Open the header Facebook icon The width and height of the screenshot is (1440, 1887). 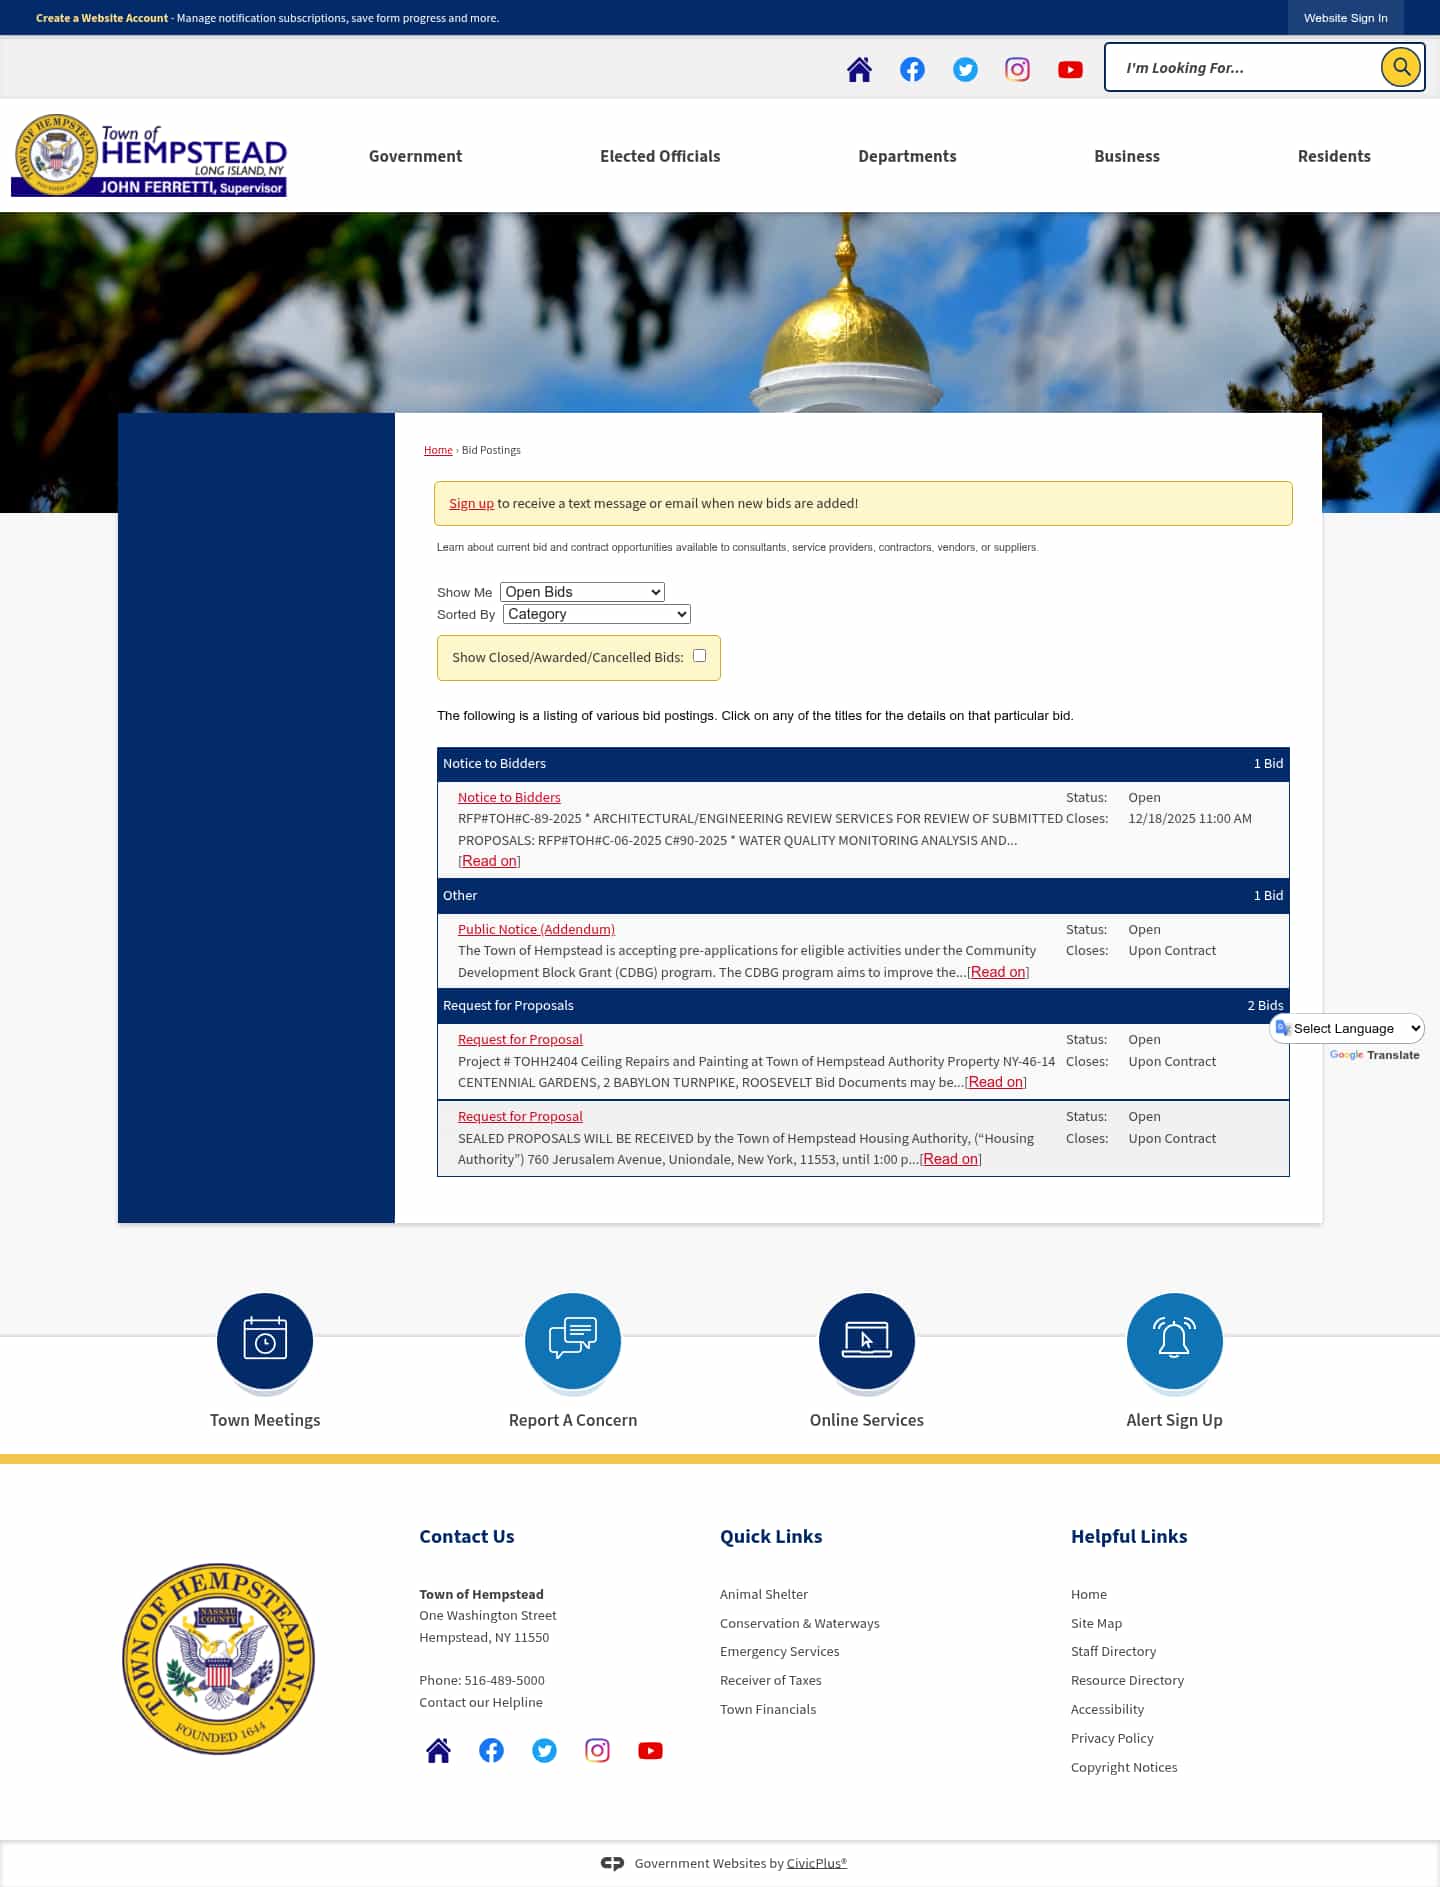(x=912, y=69)
